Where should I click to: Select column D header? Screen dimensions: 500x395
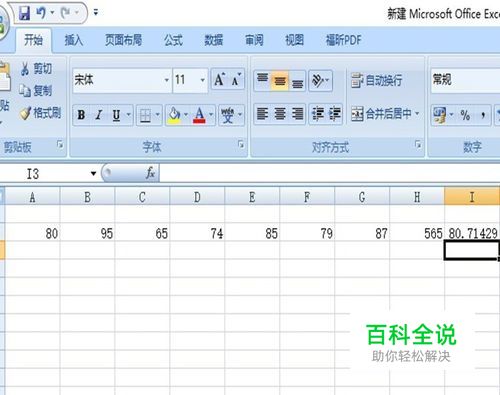[197, 197]
